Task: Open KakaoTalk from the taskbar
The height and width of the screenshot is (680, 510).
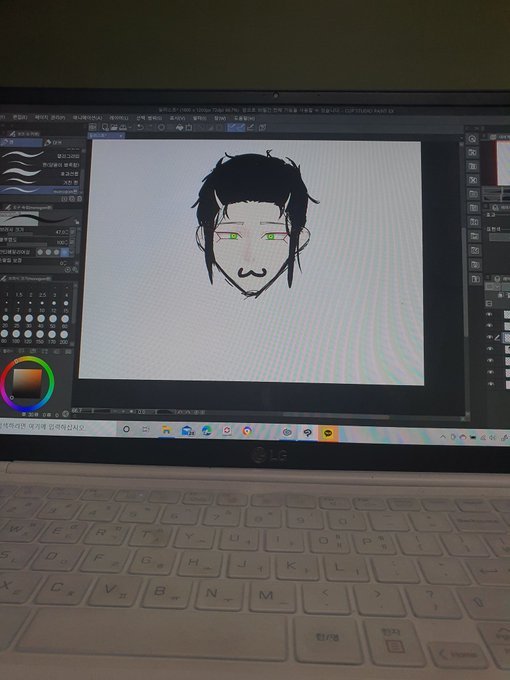Action: tap(328, 433)
